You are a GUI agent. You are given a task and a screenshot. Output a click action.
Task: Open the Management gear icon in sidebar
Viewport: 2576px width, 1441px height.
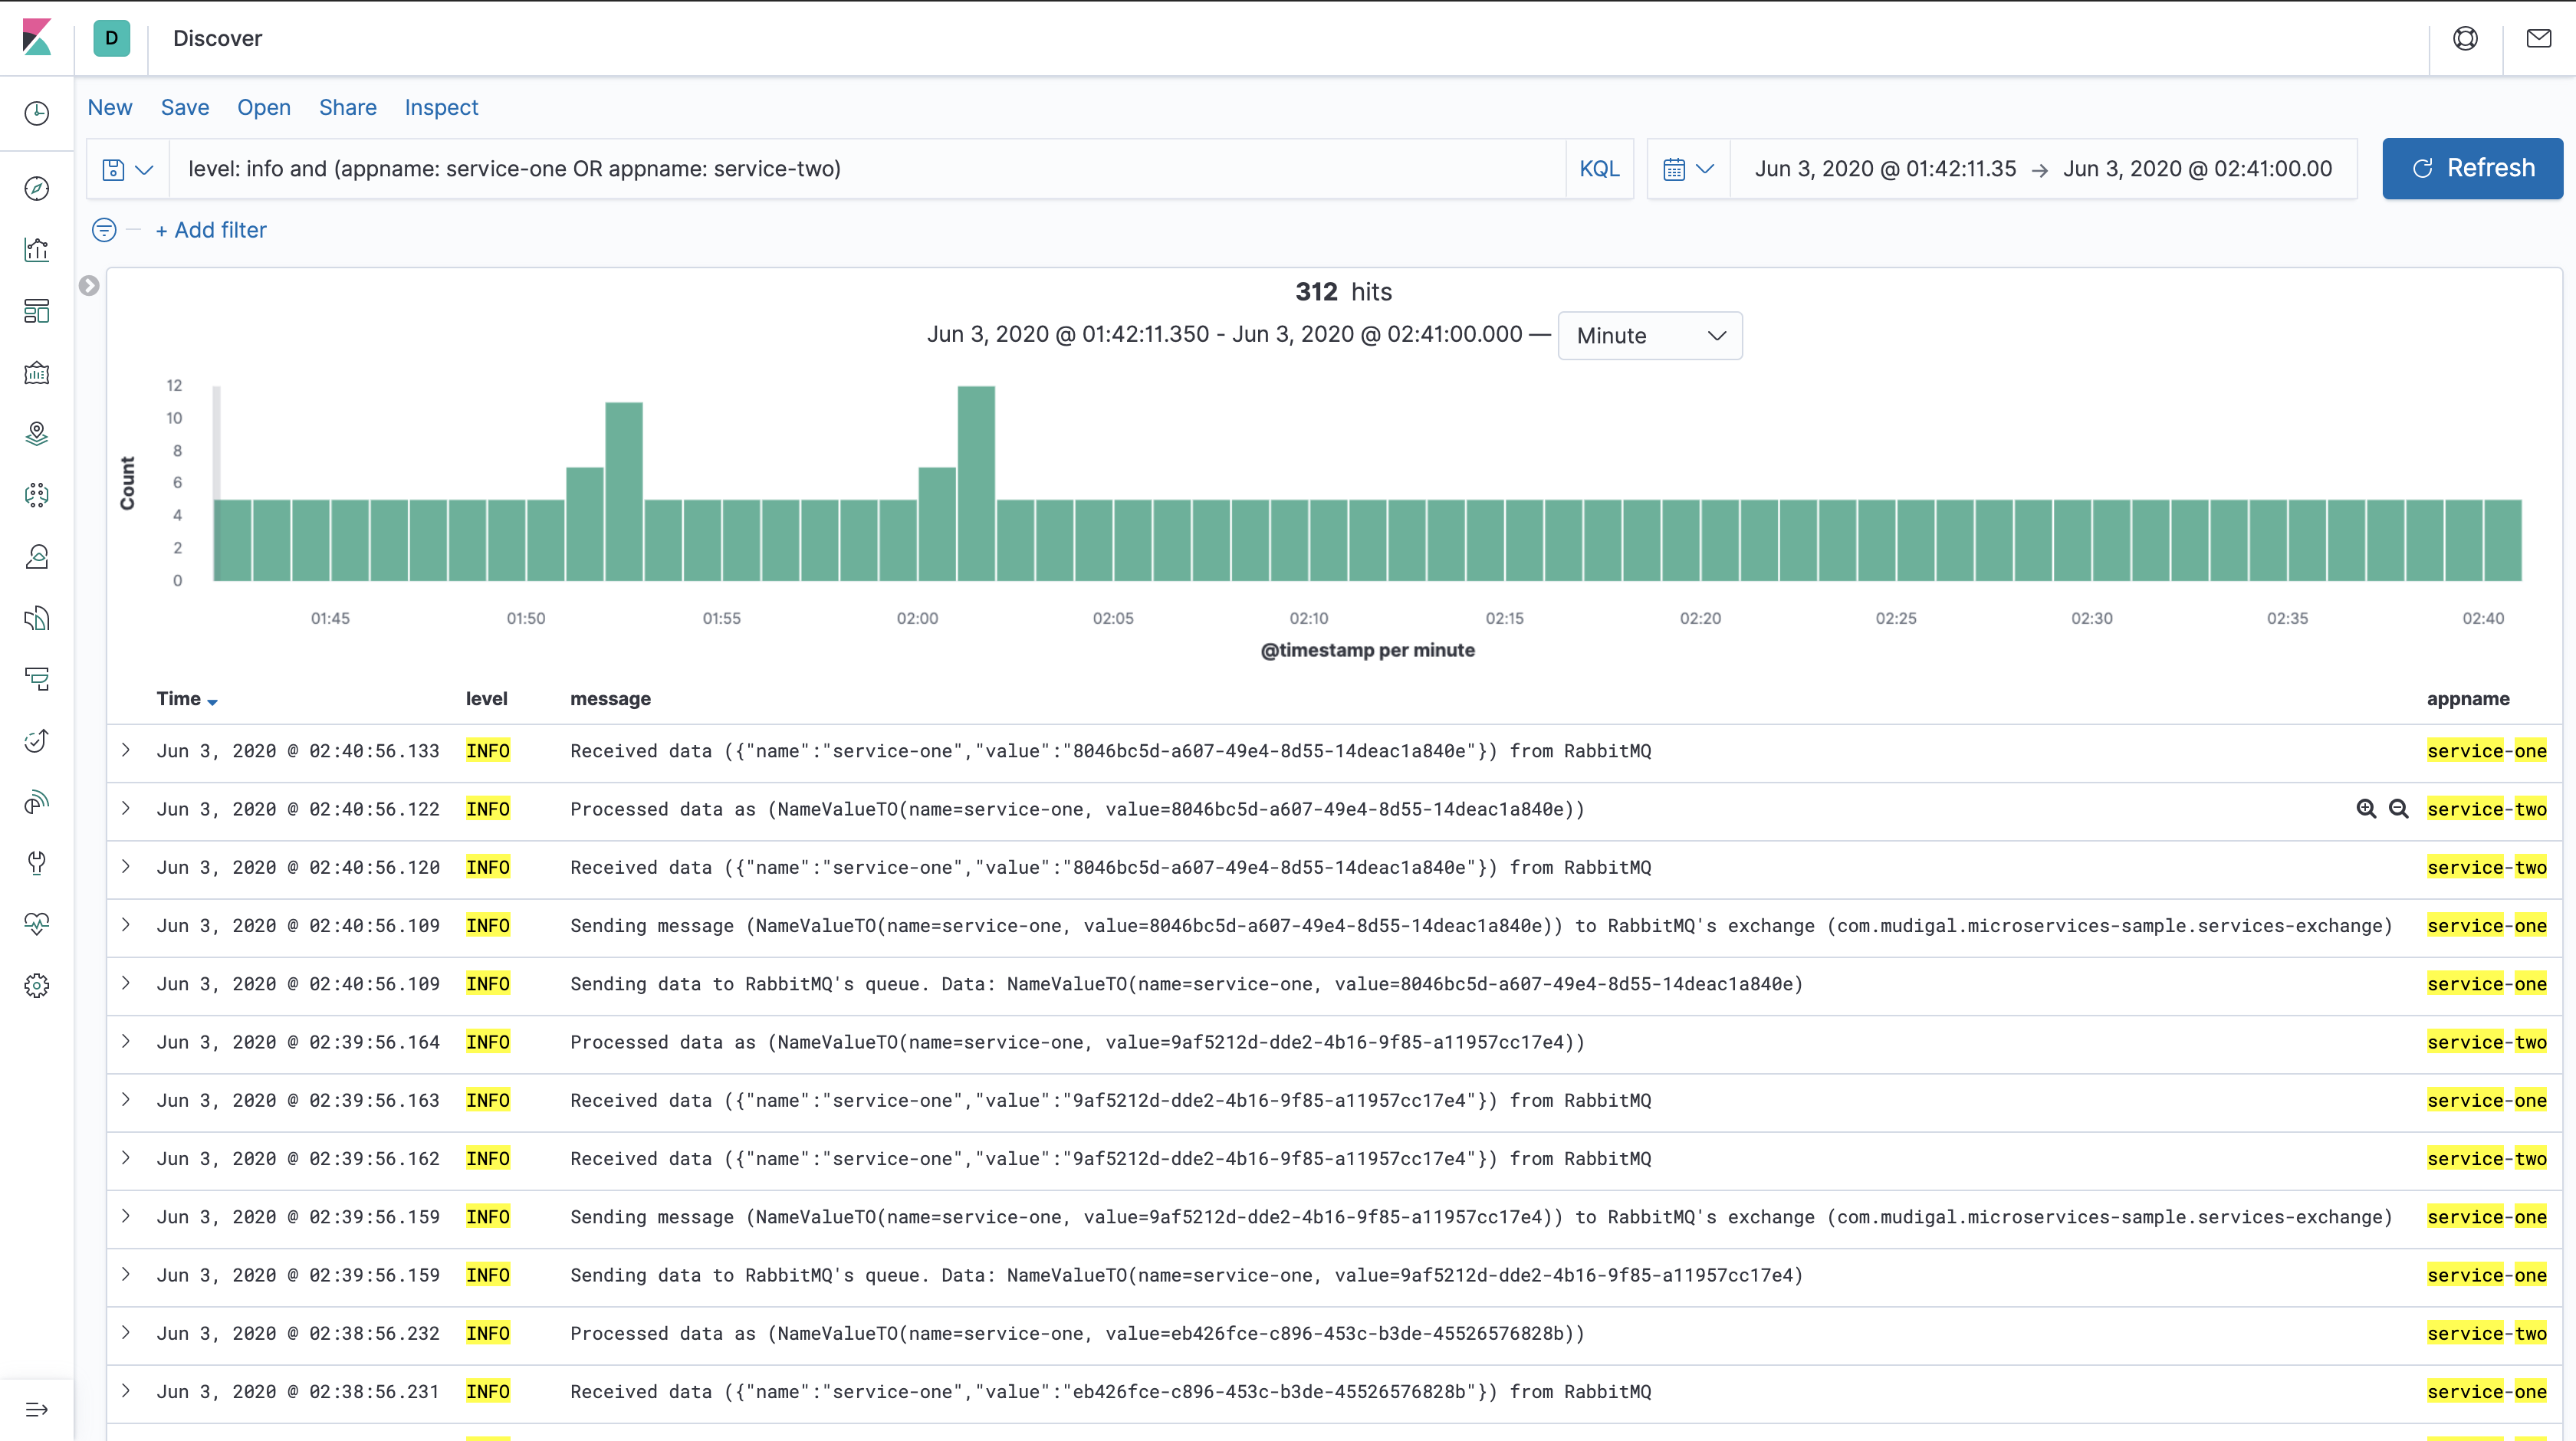pyautogui.click(x=37, y=985)
